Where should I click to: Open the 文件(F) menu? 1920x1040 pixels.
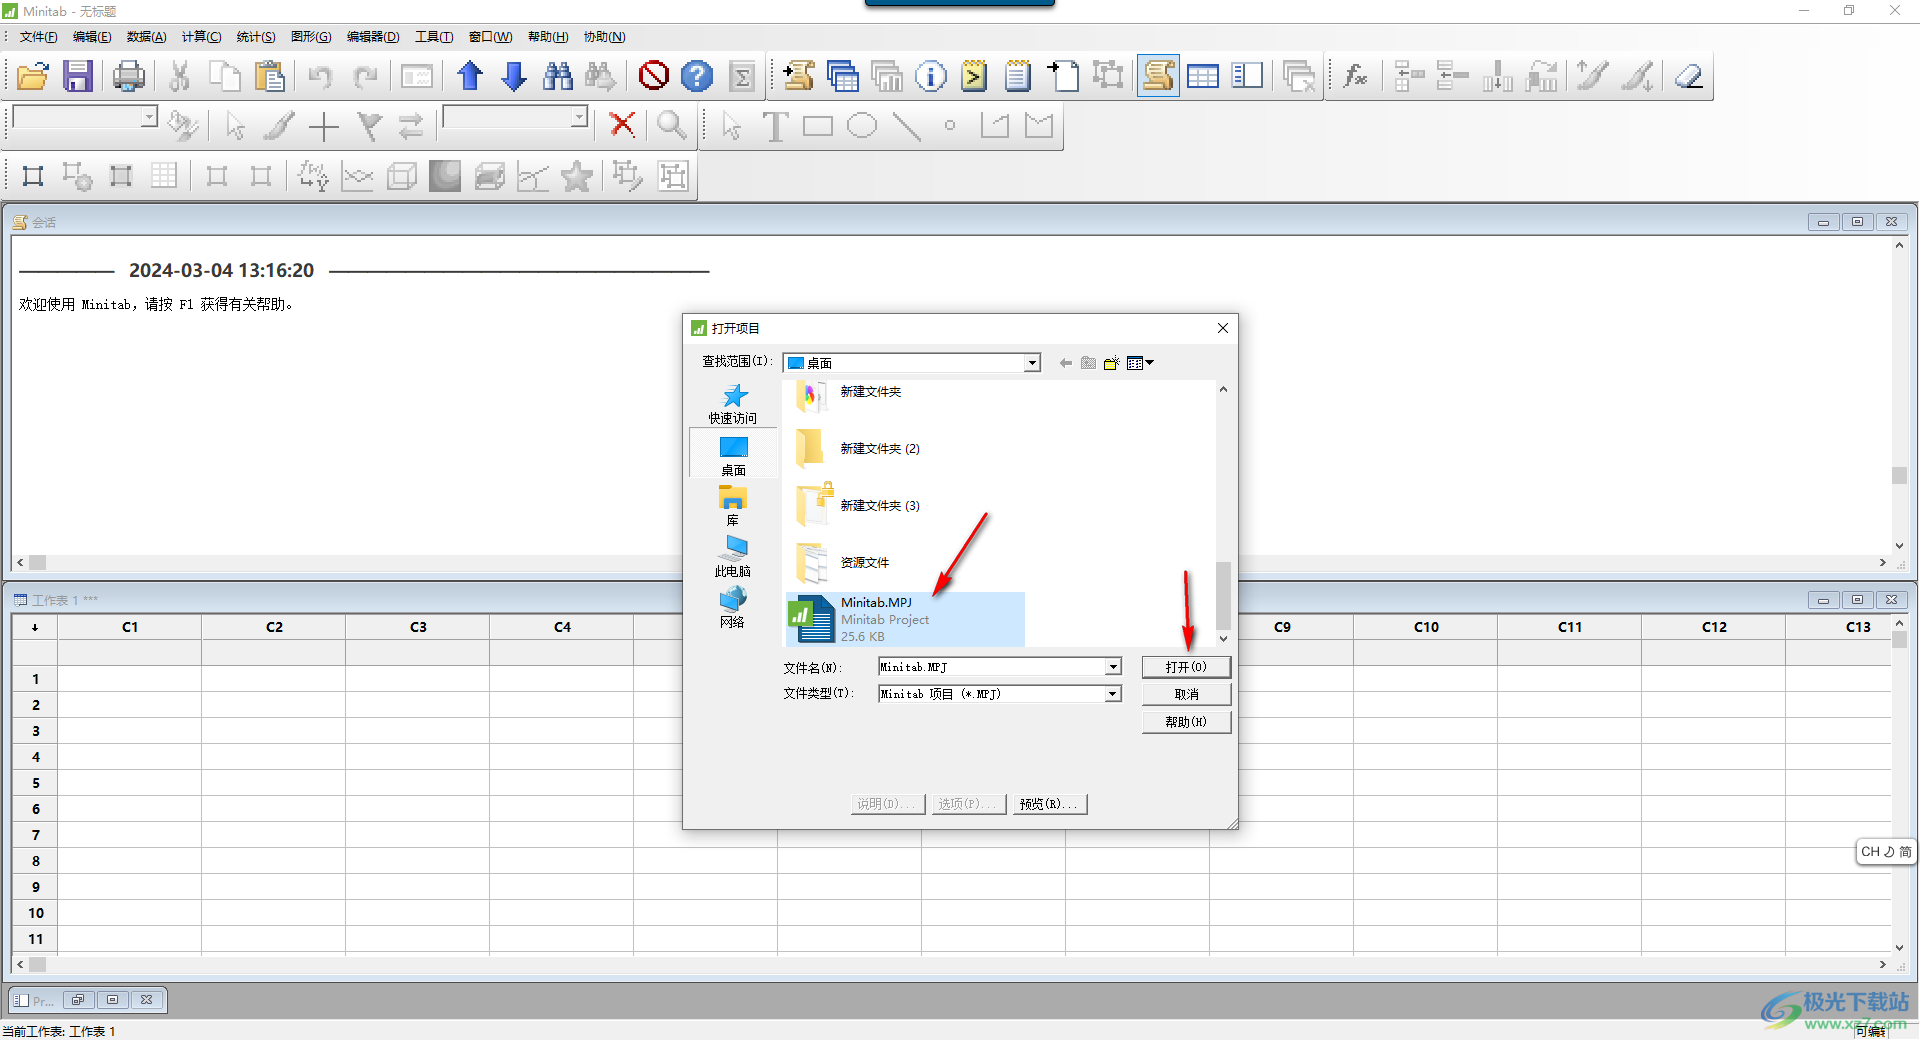point(39,37)
